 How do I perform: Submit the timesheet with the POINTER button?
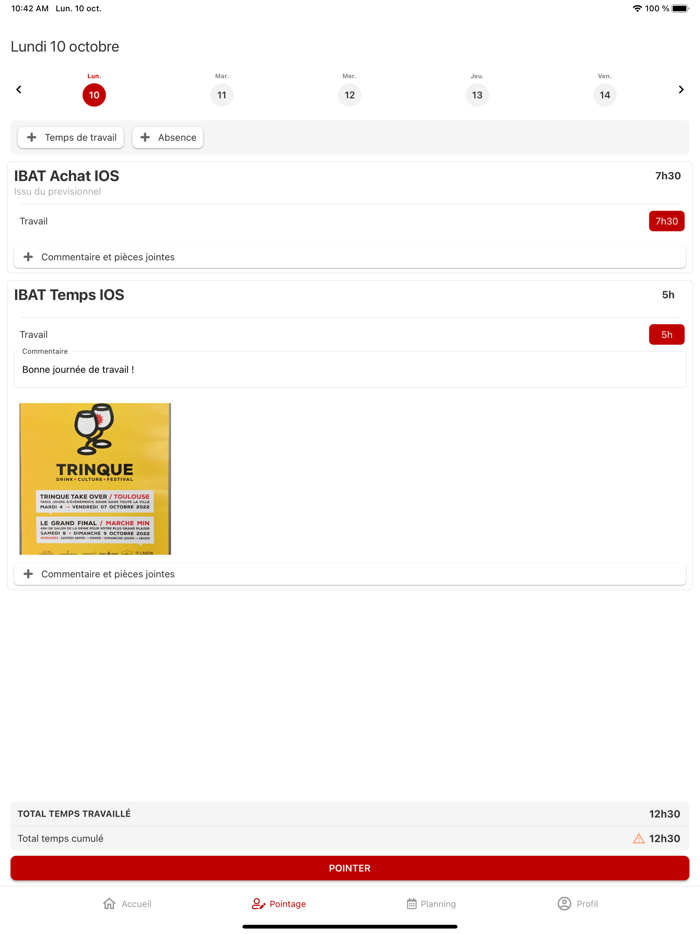[x=350, y=868]
